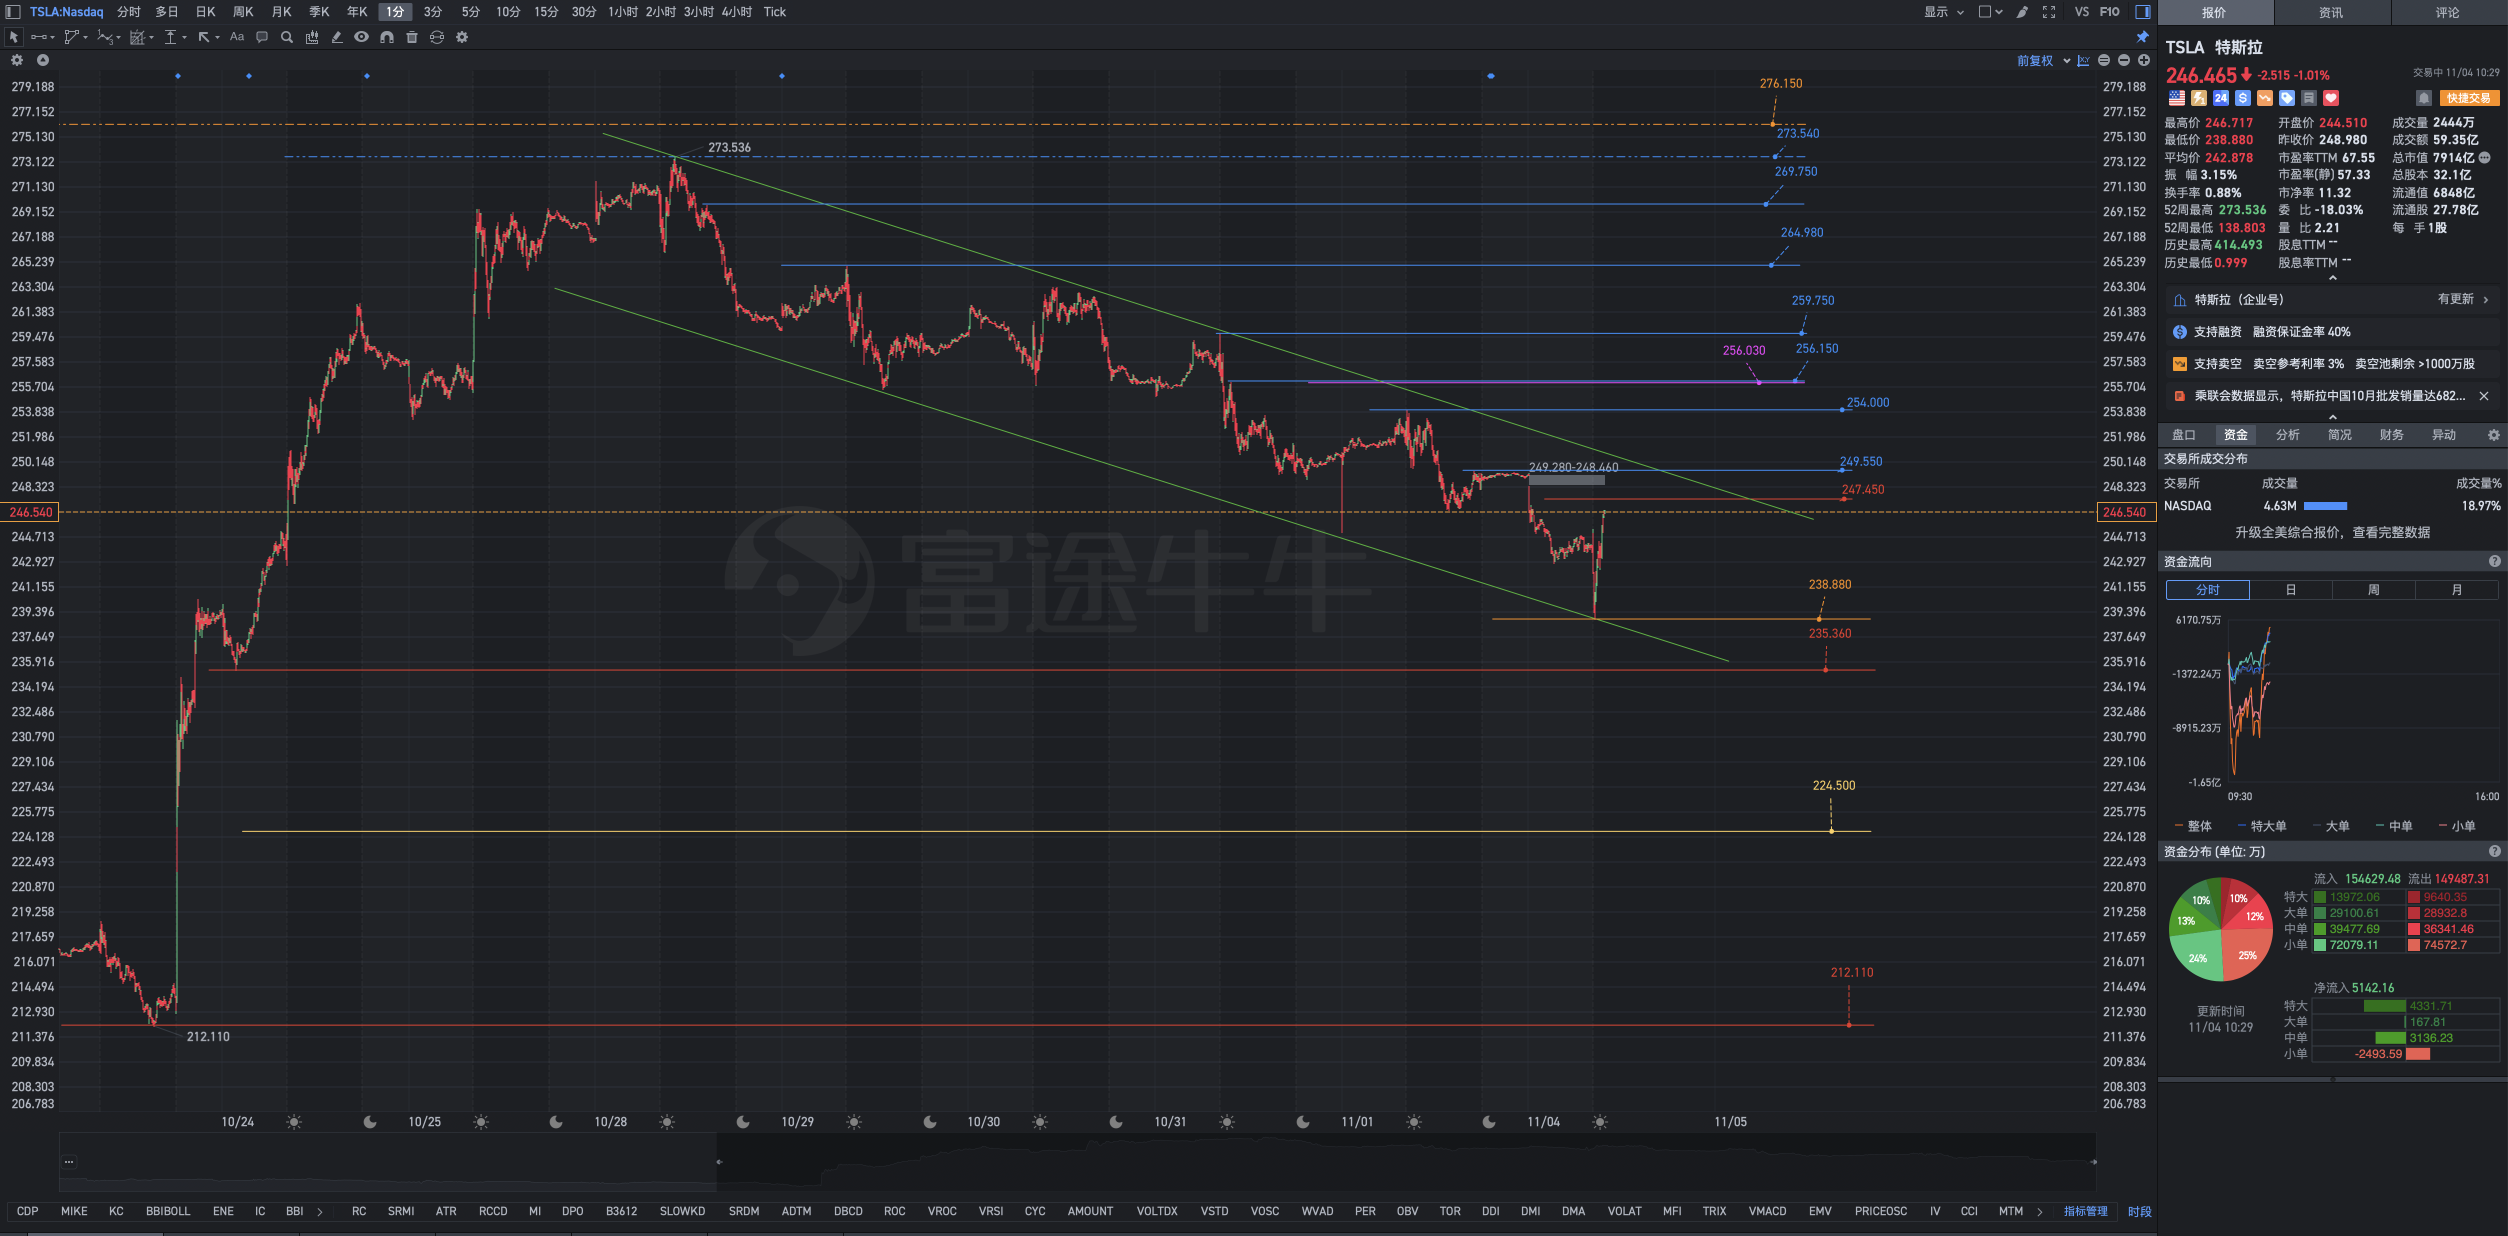
Task: Toggle drawings visibility with eye icon
Action: point(362,37)
